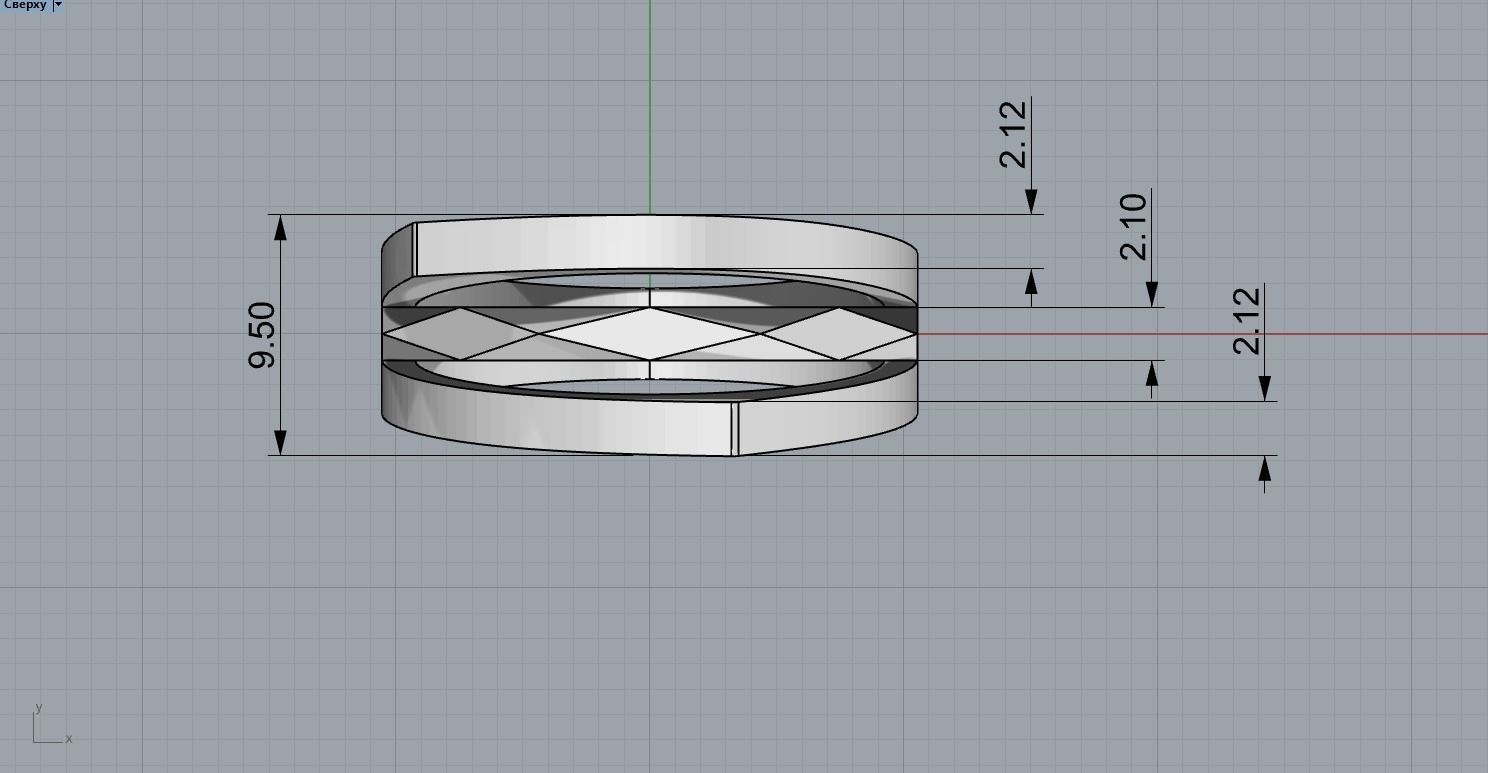
Task: Select the faceted diamond-pattern middle band of the ring
Action: 650,334
